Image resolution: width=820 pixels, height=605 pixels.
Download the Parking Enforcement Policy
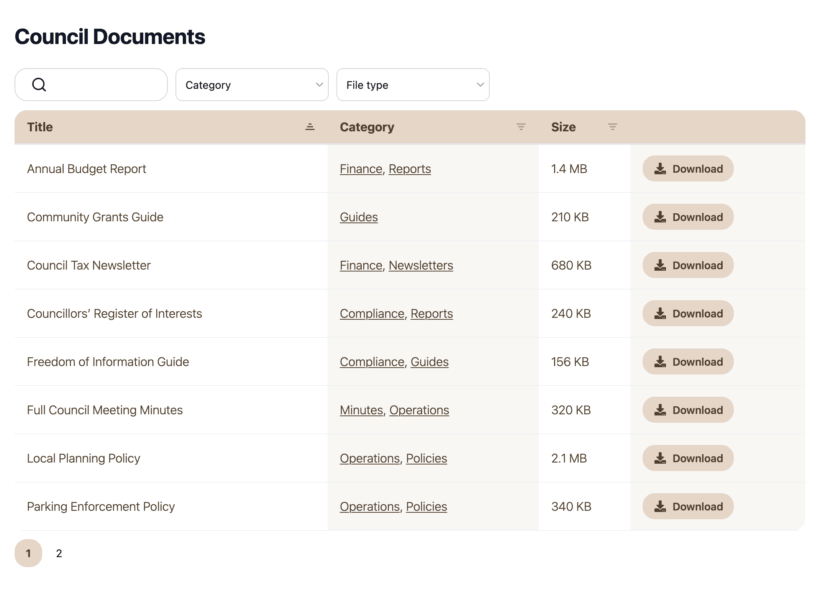[x=688, y=506]
